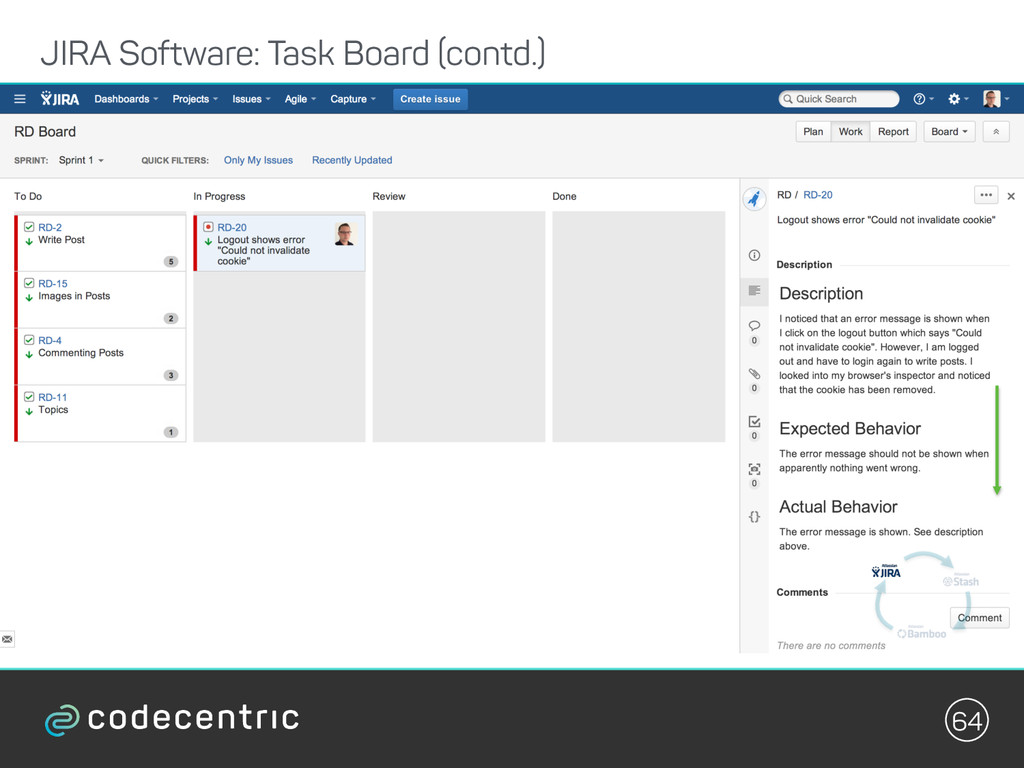Open the Agile dropdown menu
This screenshot has height=768, width=1024.
pos(300,99)
